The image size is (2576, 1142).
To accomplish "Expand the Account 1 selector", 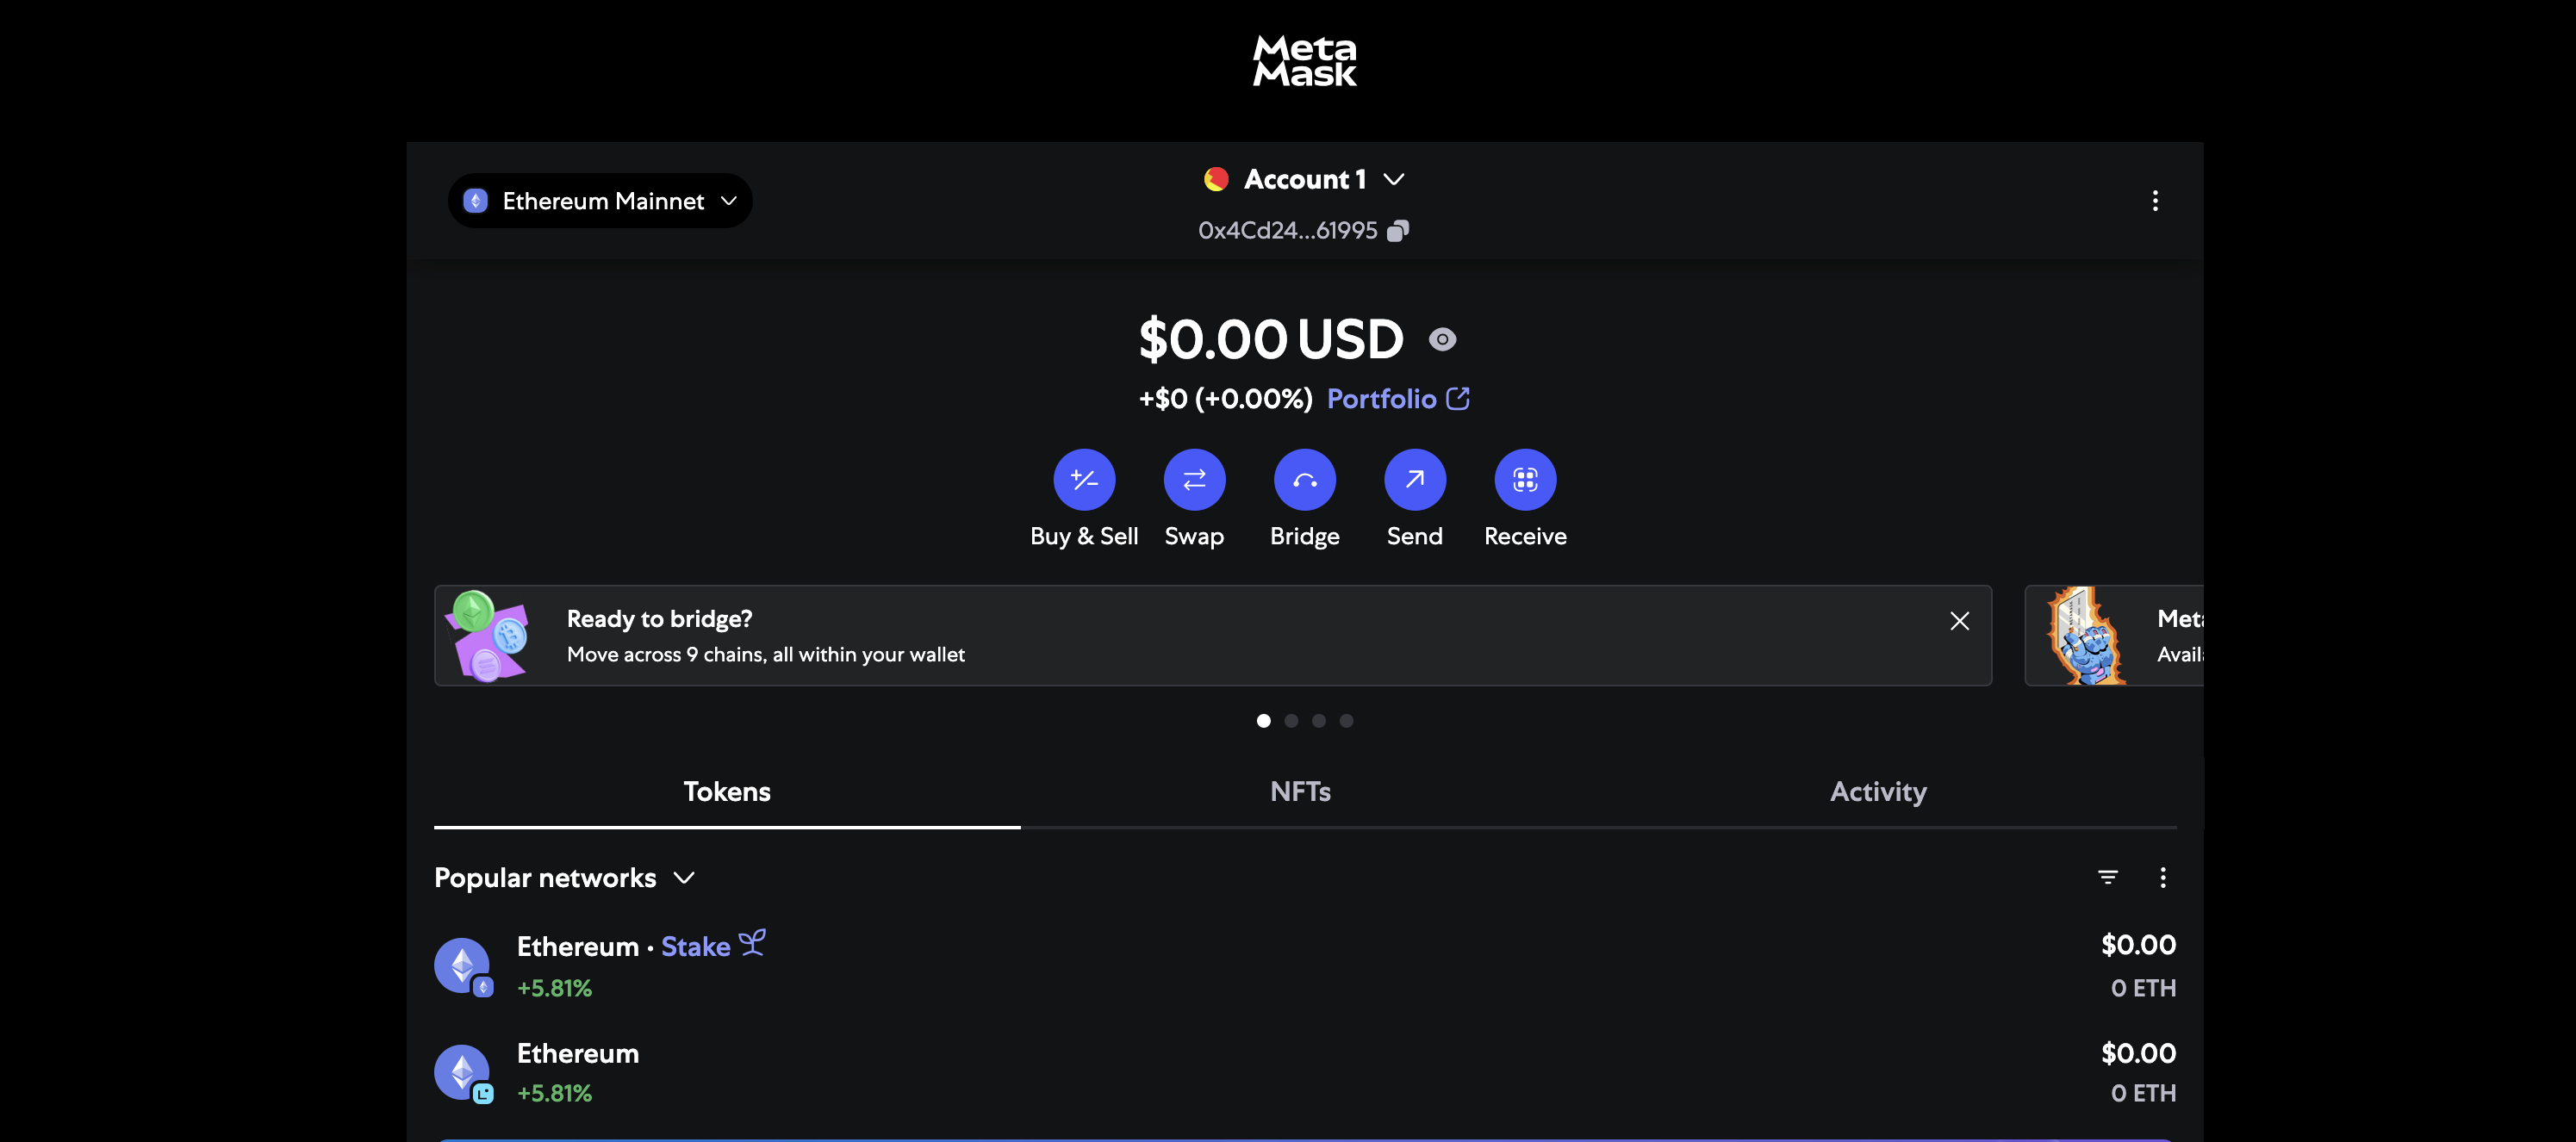I will [x=1304, y=179].
